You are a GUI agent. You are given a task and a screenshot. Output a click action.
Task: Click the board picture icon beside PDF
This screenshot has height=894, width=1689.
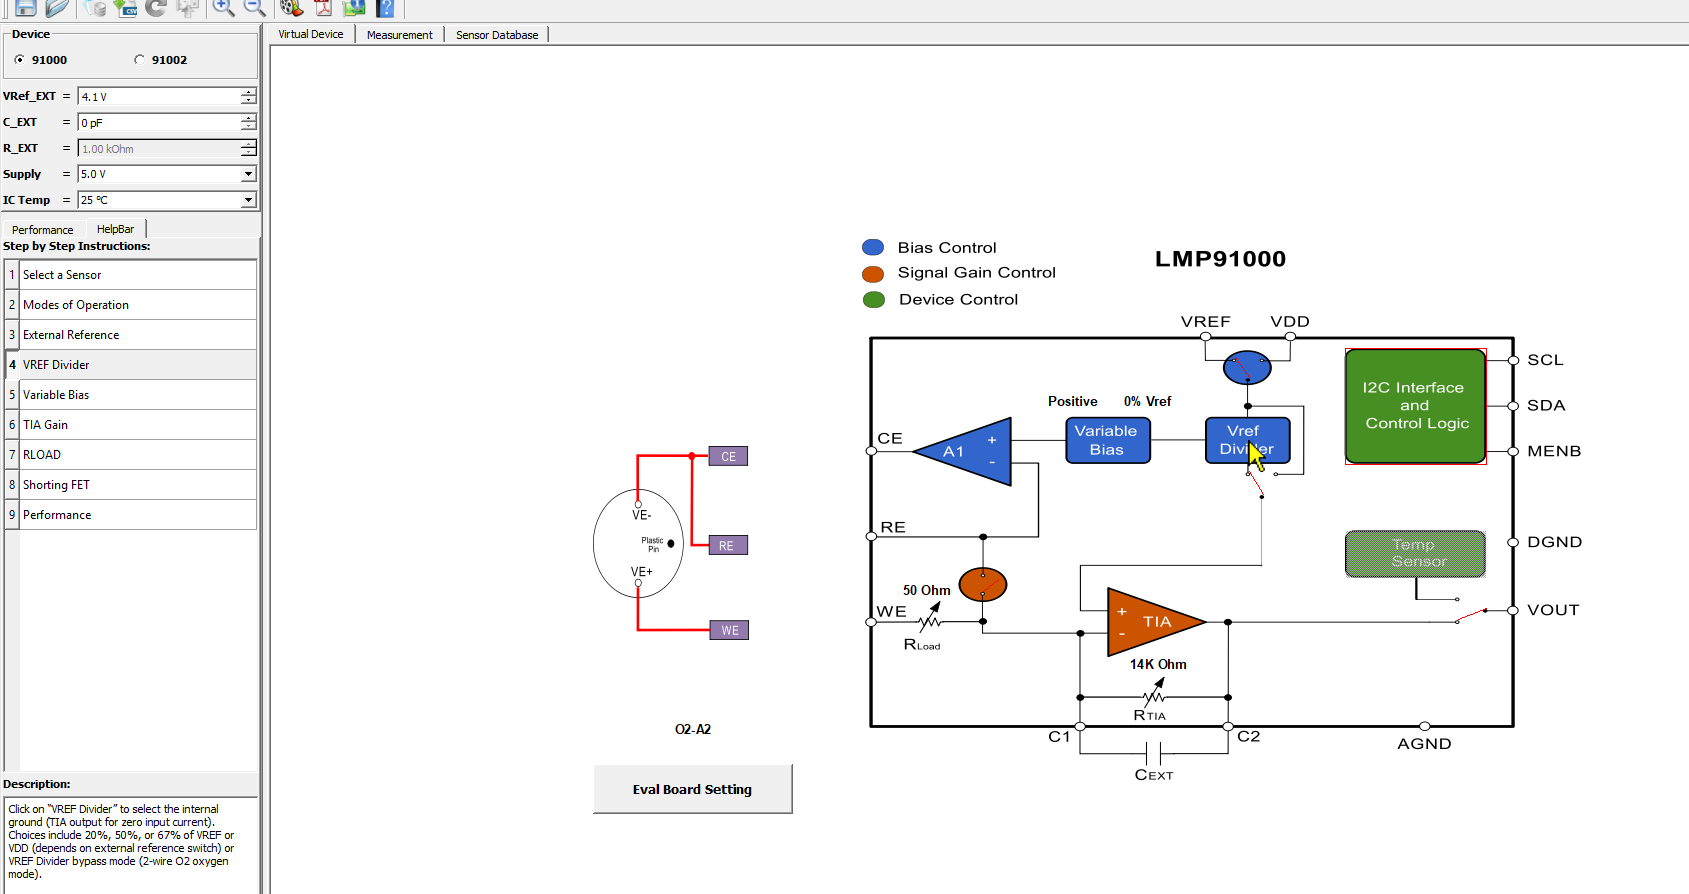(354, 8)
